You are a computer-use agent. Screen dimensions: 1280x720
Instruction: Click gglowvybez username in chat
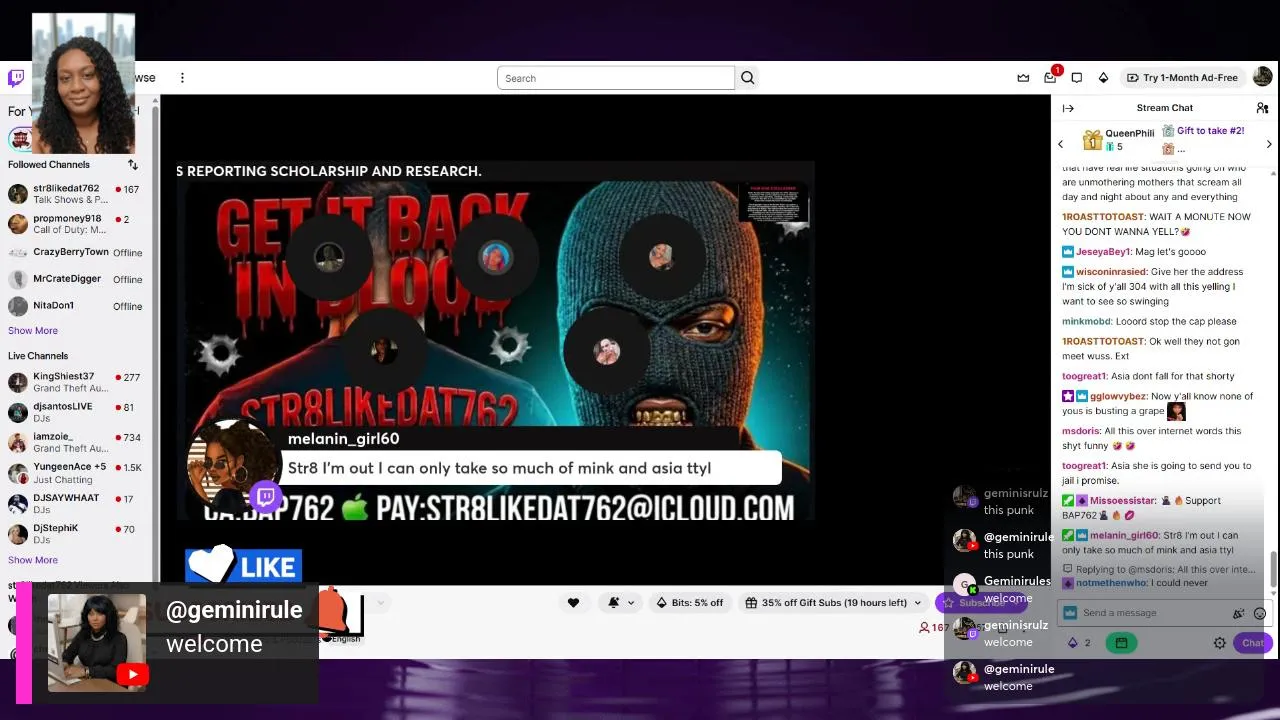click(x=1119, y=396)
